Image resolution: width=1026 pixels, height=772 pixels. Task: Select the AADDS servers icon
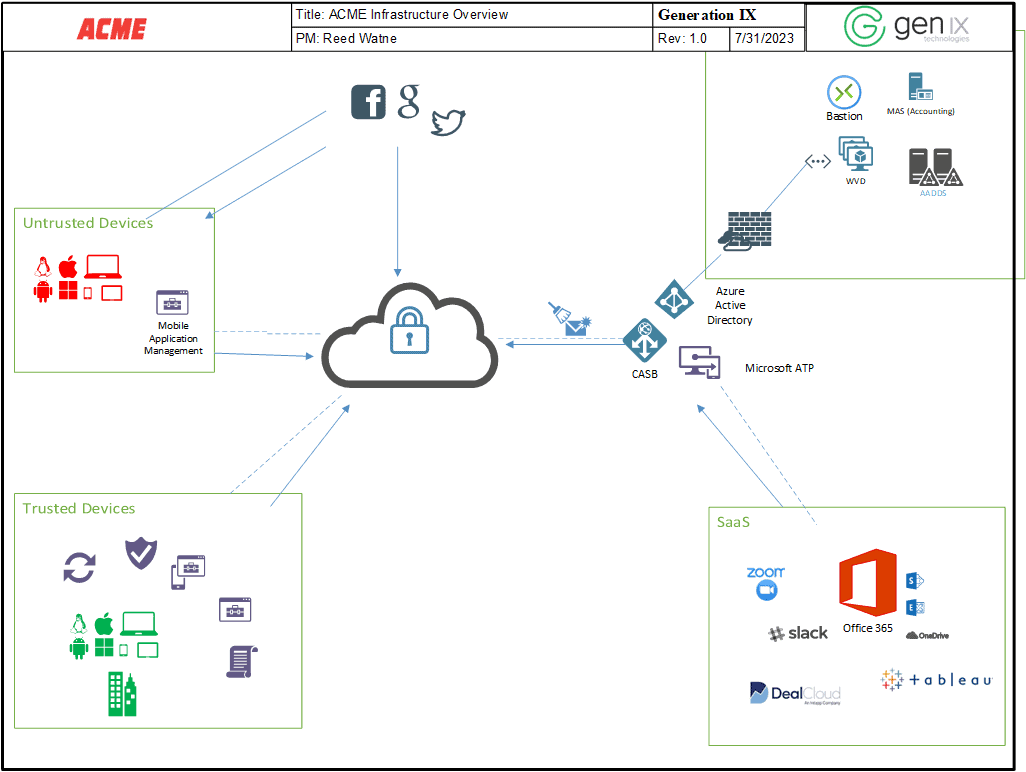tap(935, 167)
